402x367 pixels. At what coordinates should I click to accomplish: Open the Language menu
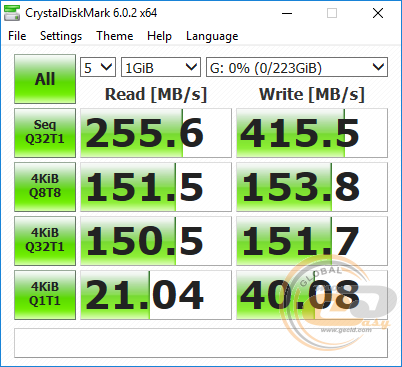(212, 36)
